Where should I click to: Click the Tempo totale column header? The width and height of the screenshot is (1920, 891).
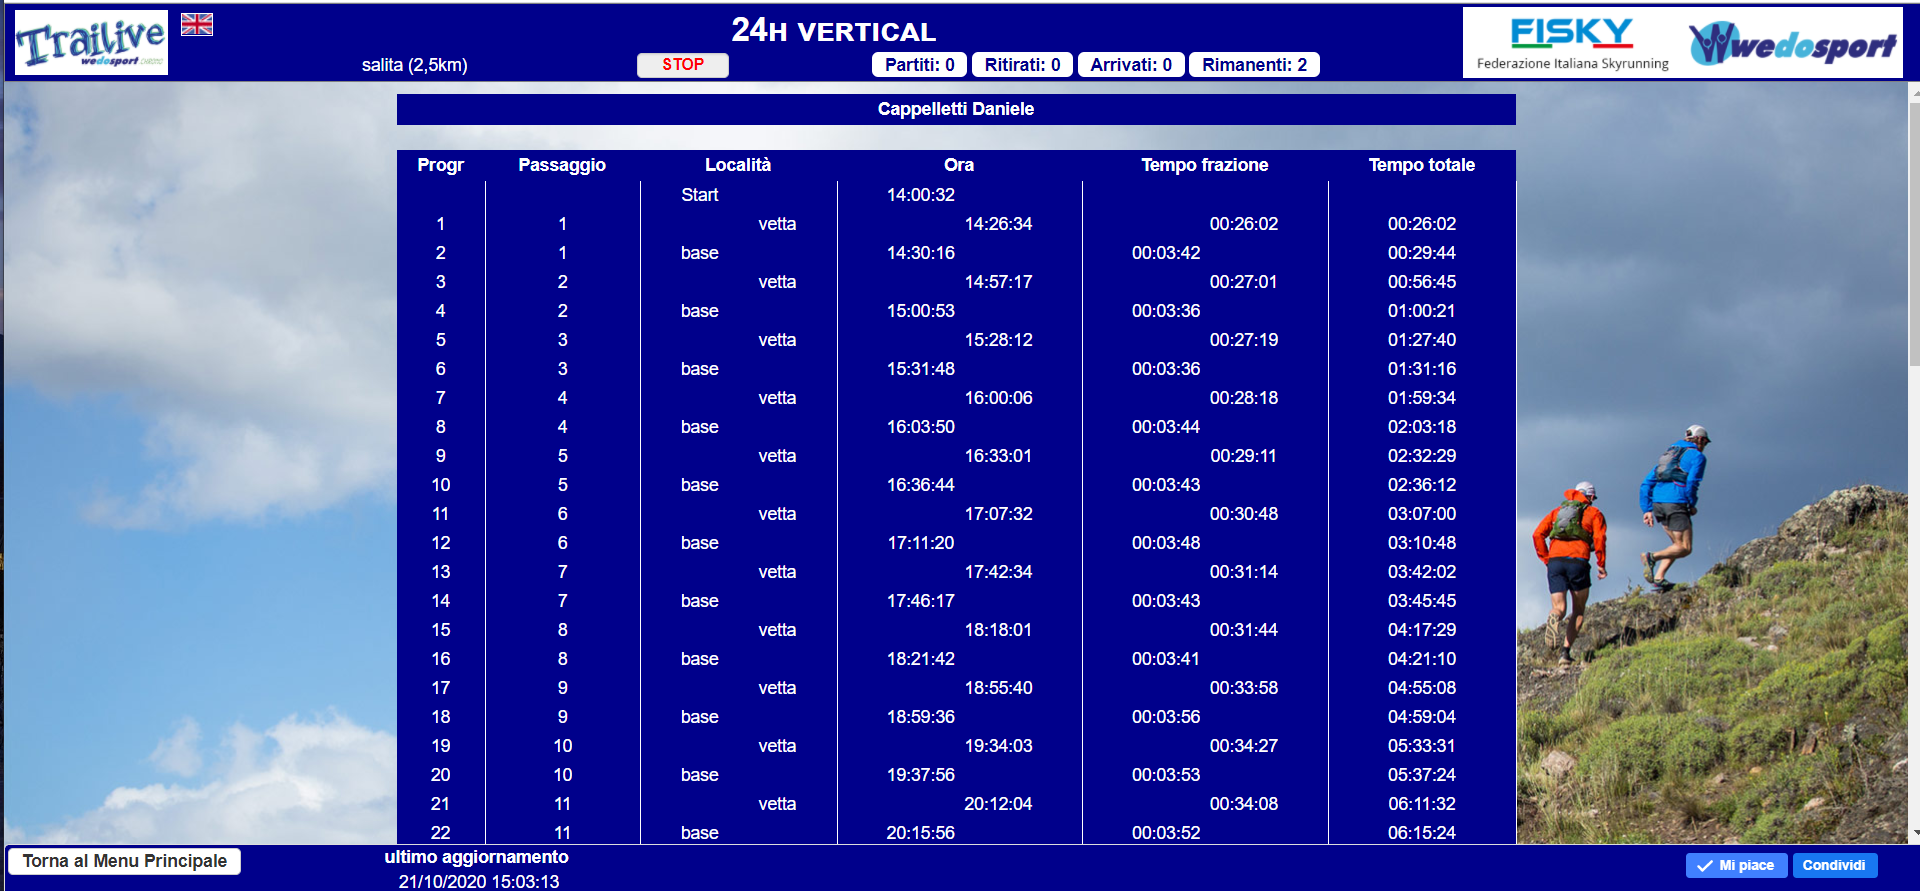click(1422, 165)
